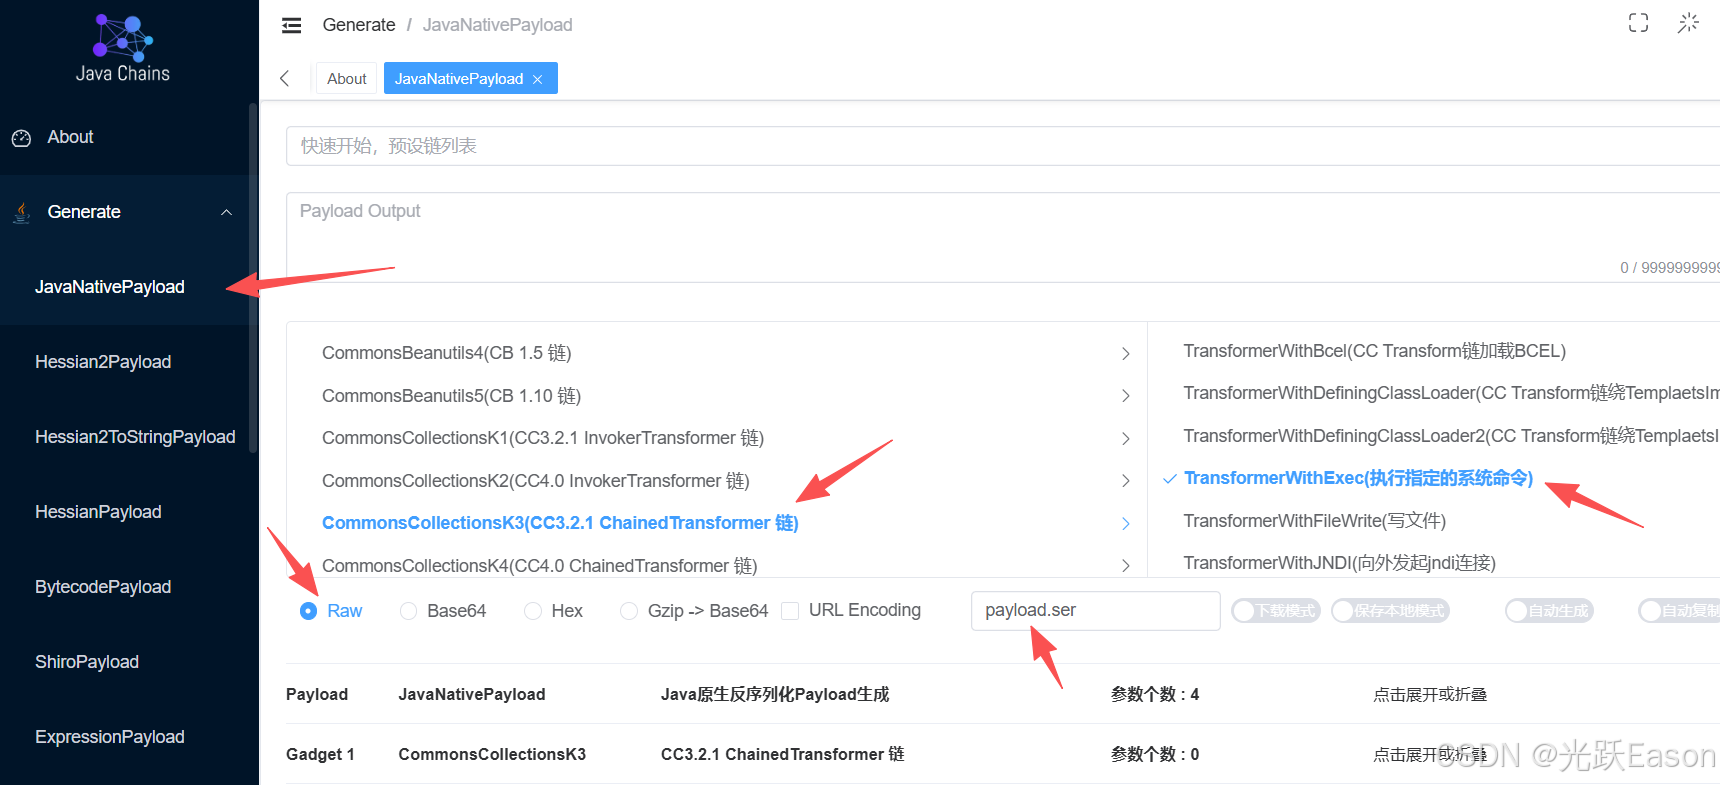Screen dimensions: 1720x785
Task: Select the CommonsBeanutils5 (CB 1.10) chain
Action: pos(451,396)
